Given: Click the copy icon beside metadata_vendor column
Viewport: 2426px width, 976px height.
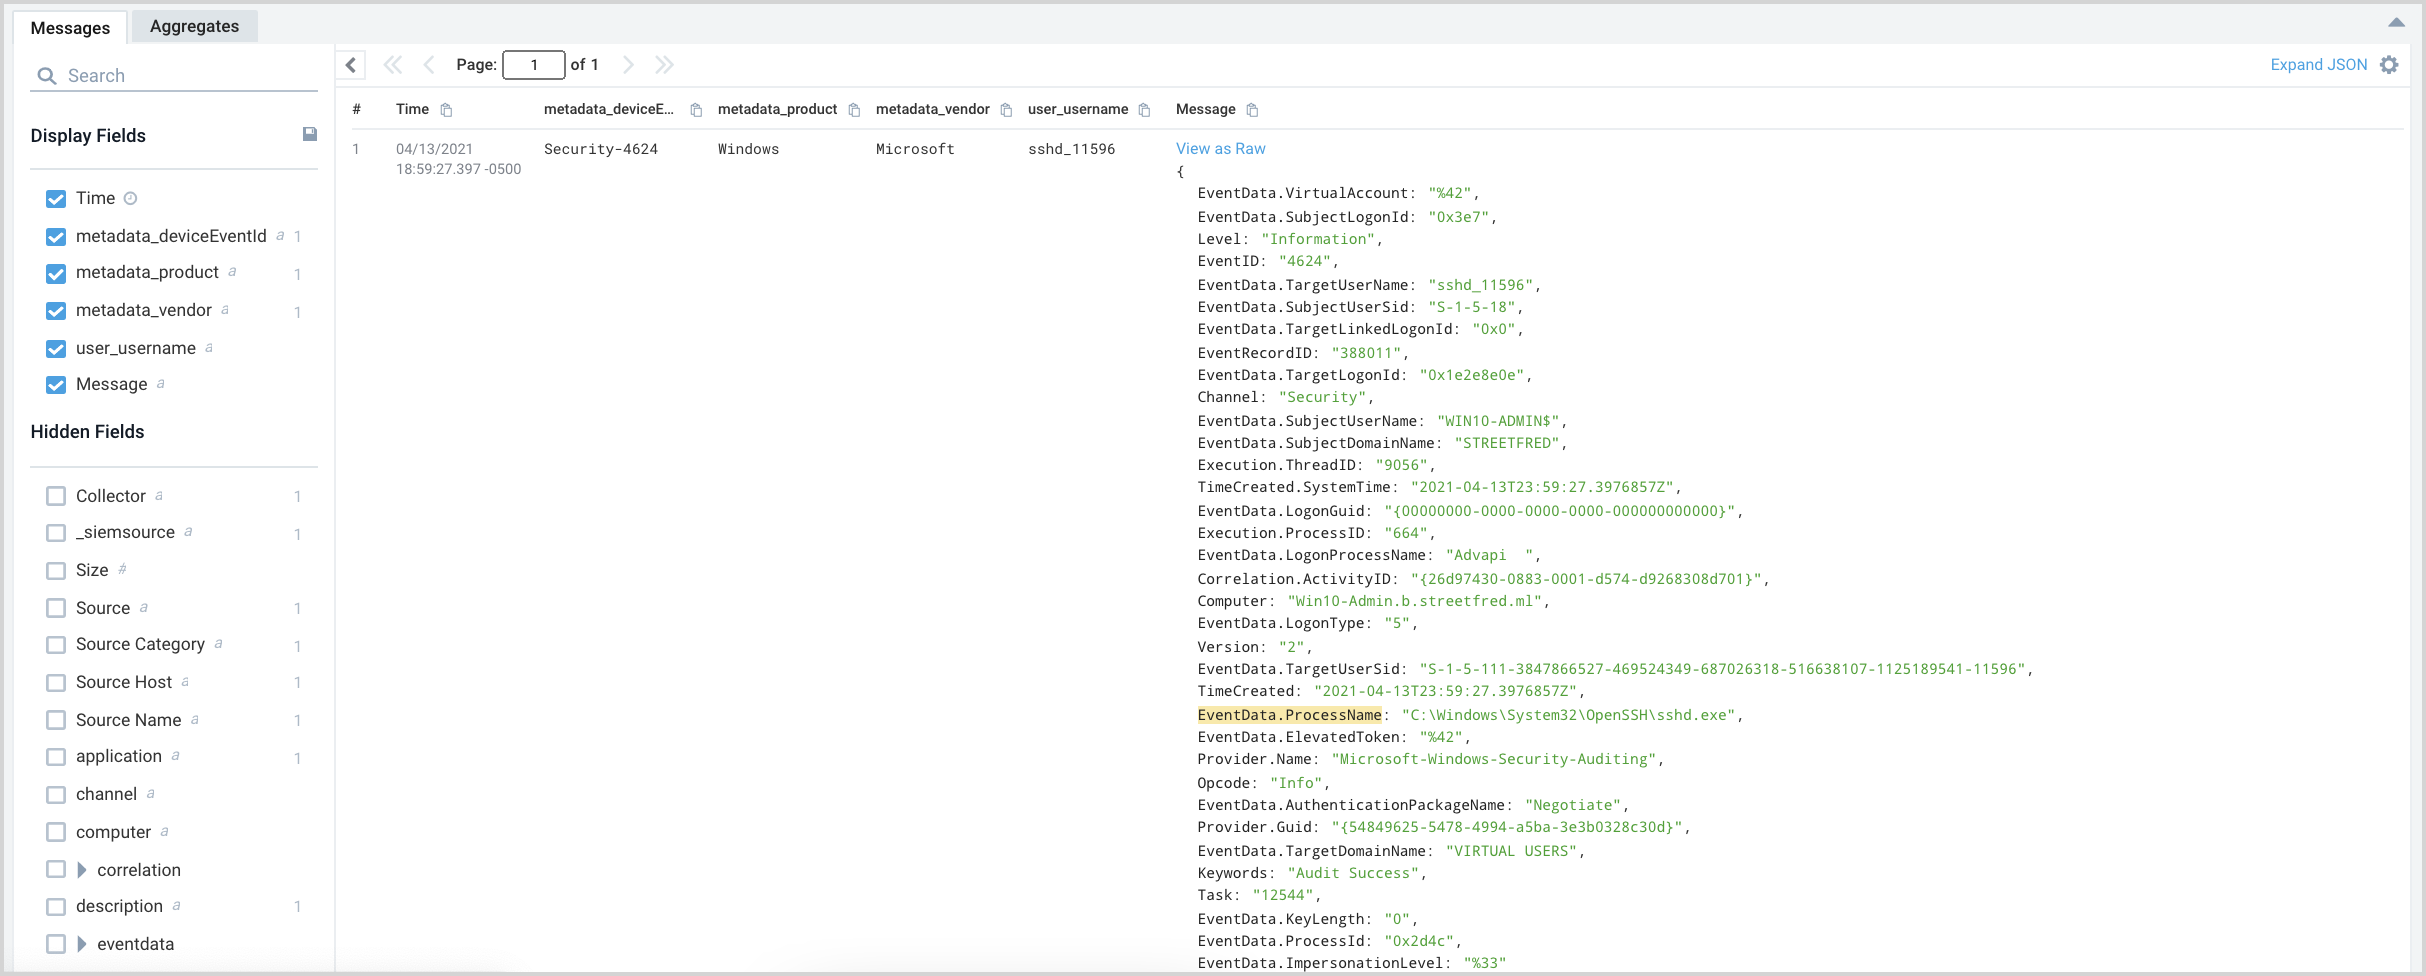Looking at the screenshot, I should tap(1006, 110).
